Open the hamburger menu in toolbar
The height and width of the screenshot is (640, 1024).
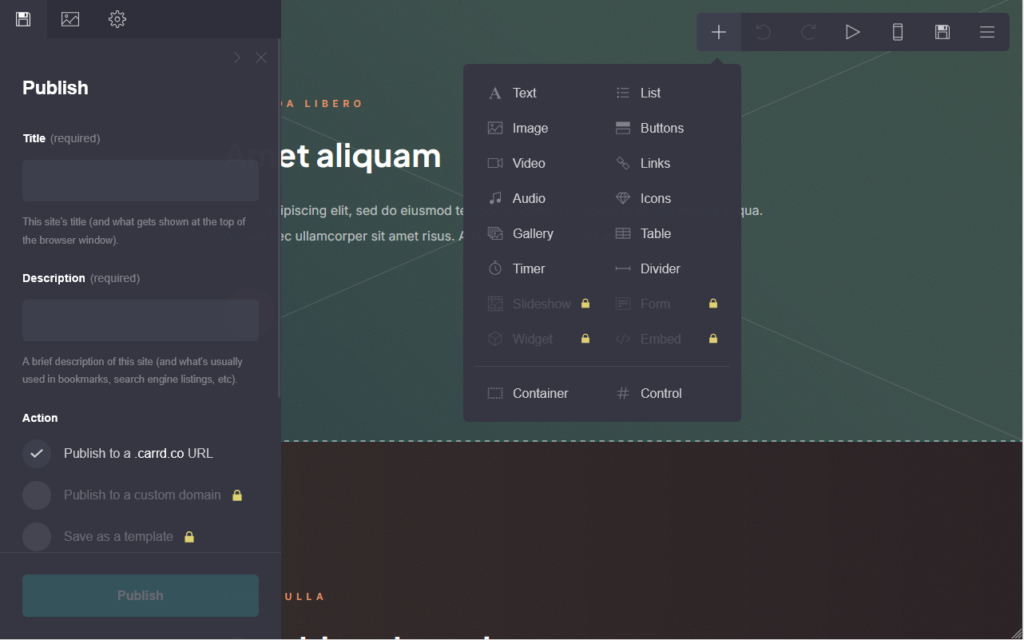(x=987, y=32)
